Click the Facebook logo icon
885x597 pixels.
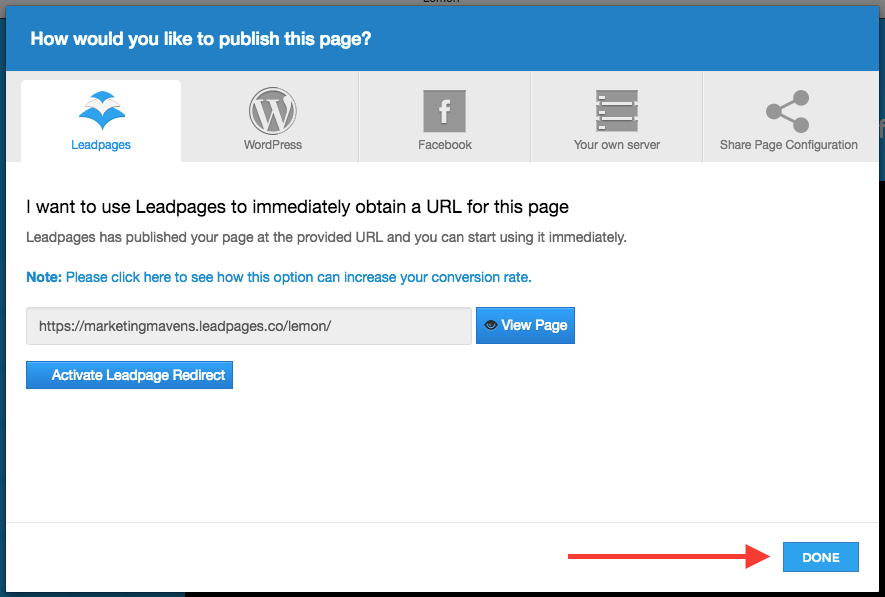(x=445, y=111)
